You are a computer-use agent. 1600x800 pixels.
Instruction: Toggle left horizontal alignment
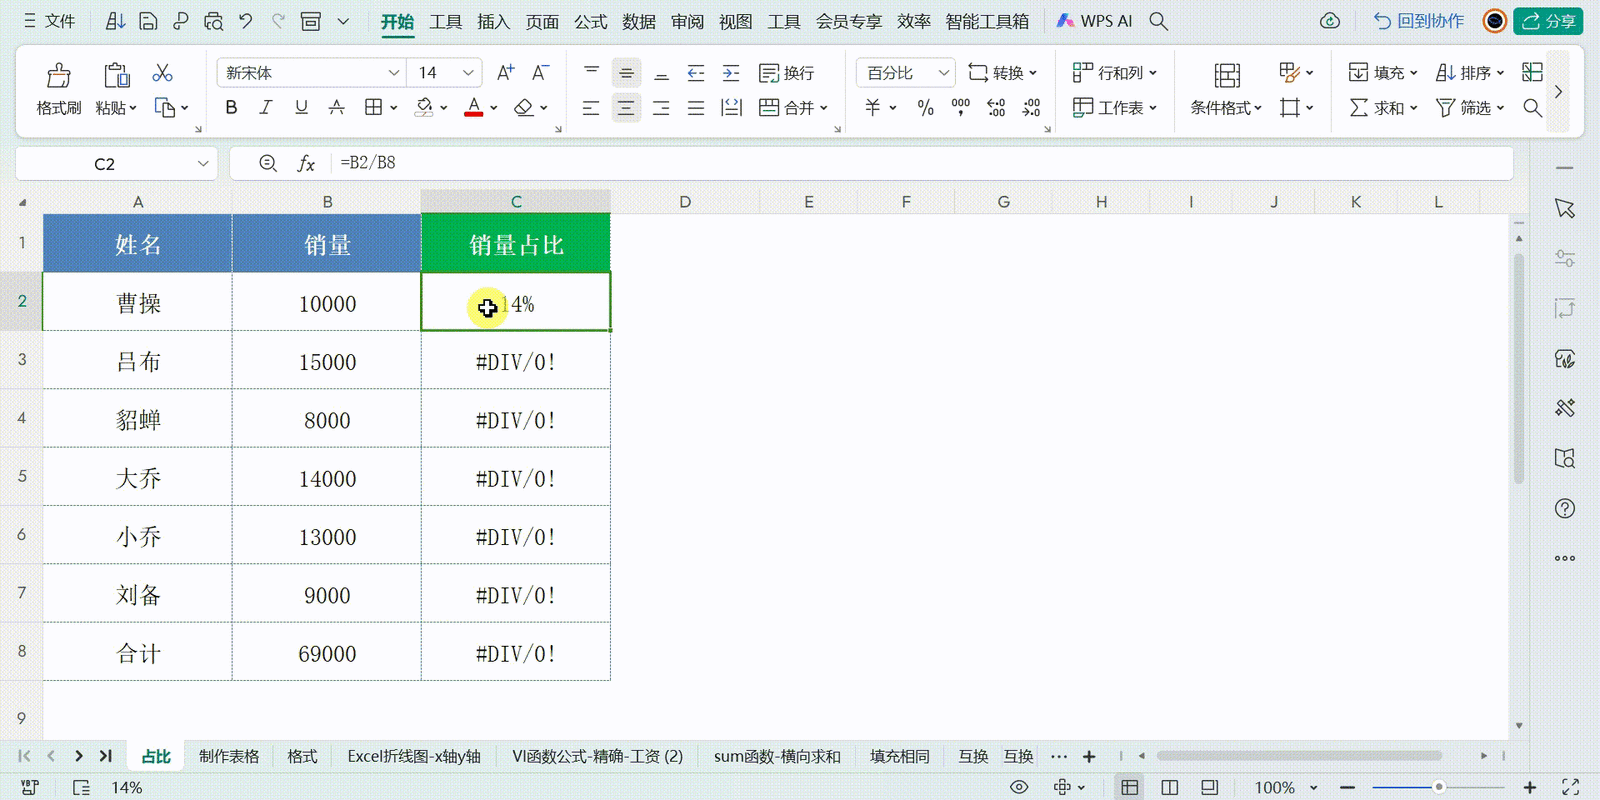(591, 107)
